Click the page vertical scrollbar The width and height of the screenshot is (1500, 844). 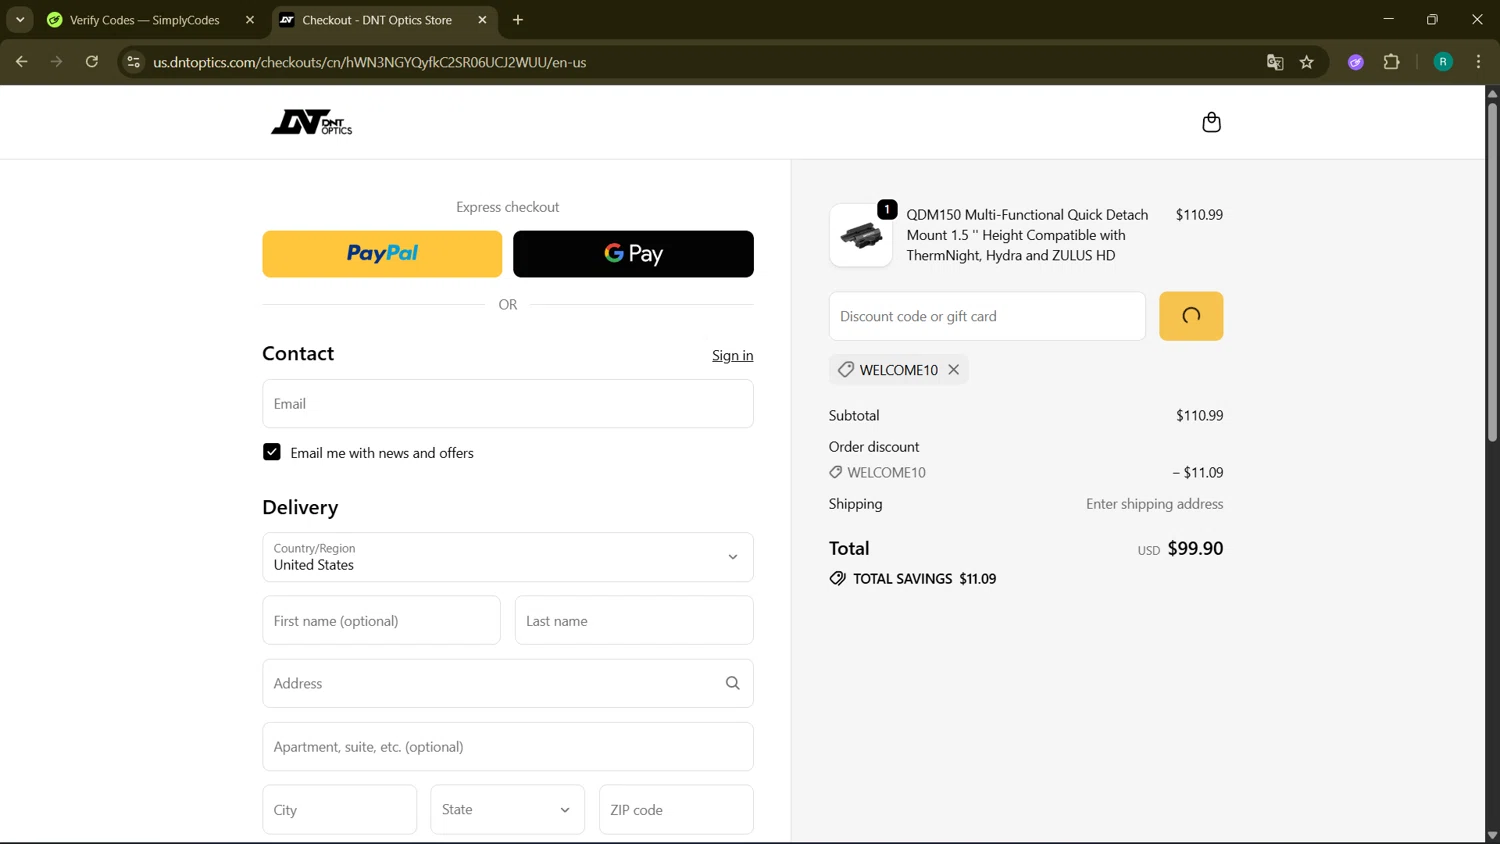1492,270
